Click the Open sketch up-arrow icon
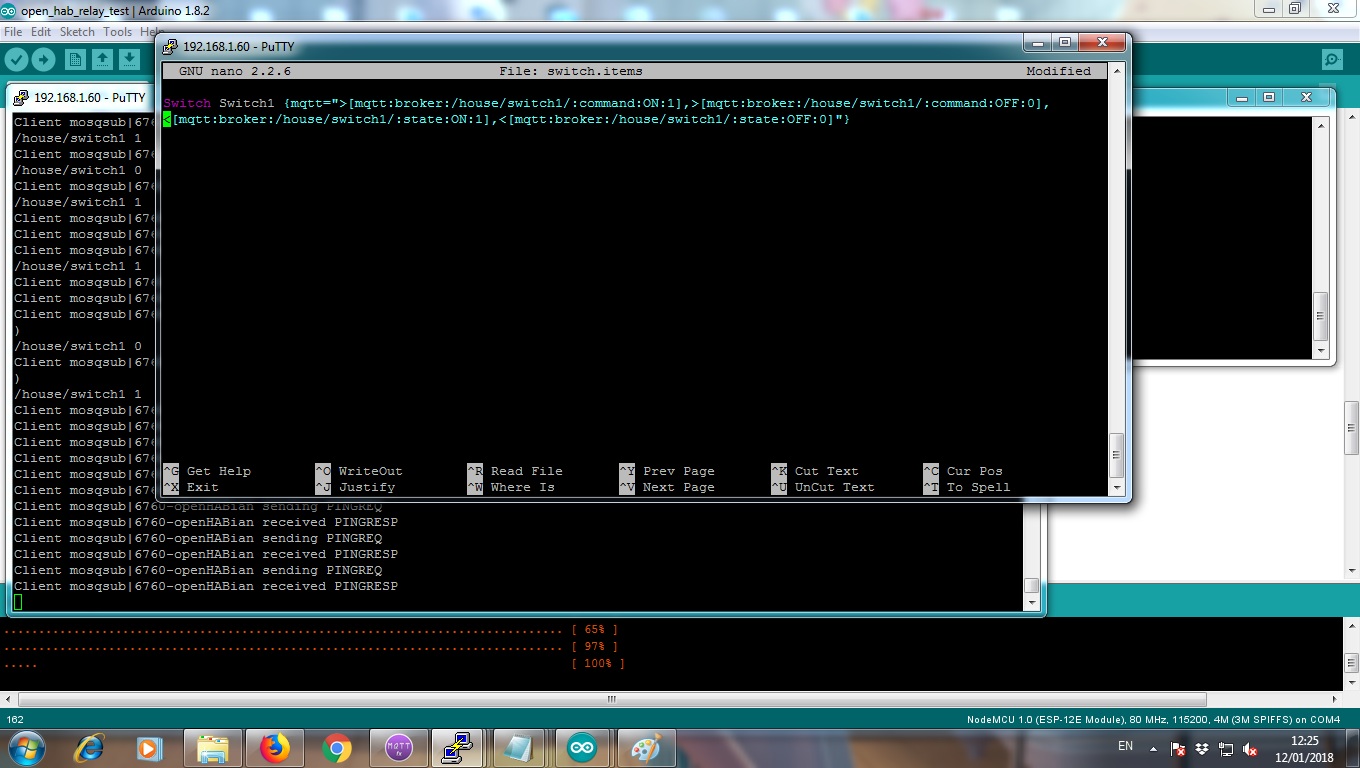 (x=102, y=60)
